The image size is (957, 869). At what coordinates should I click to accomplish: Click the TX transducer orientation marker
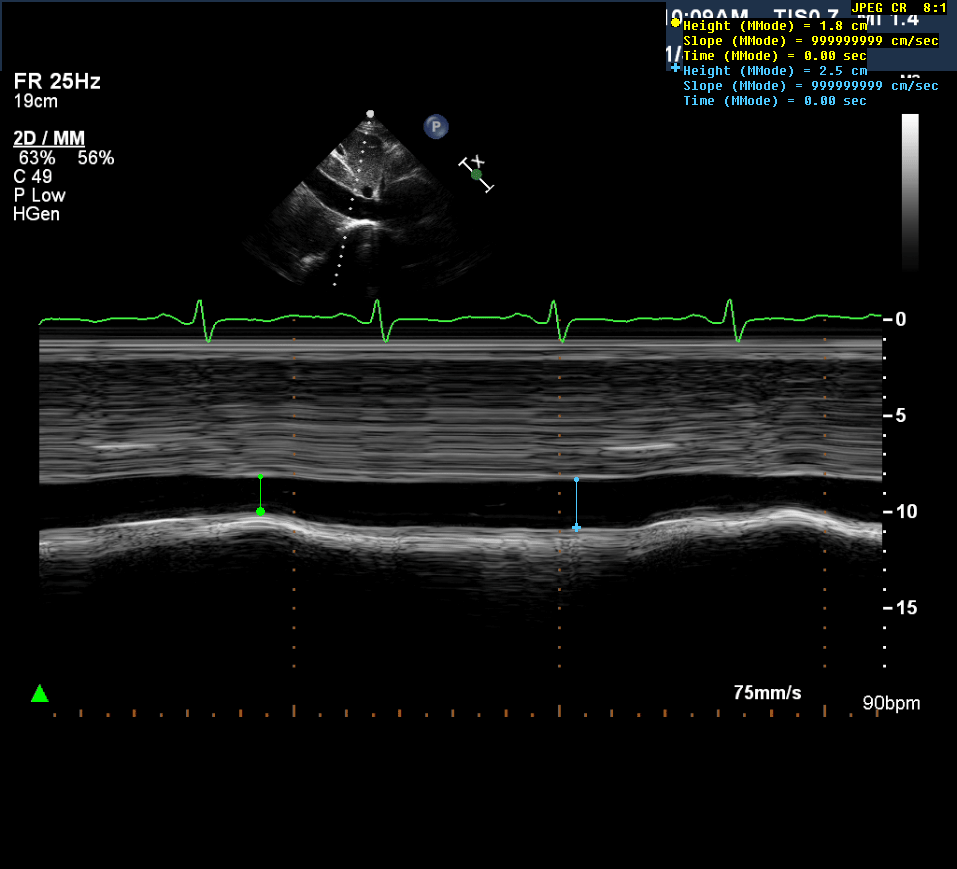pos(476,173)
